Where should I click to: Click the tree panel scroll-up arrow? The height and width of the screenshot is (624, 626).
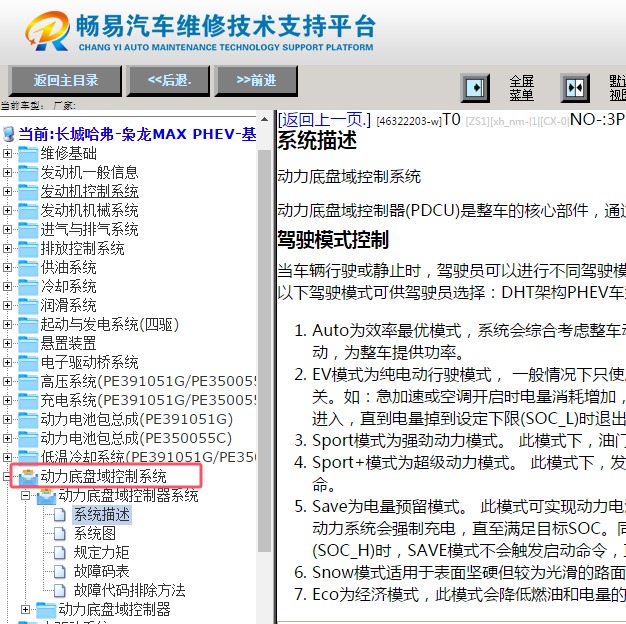(264, 119)
